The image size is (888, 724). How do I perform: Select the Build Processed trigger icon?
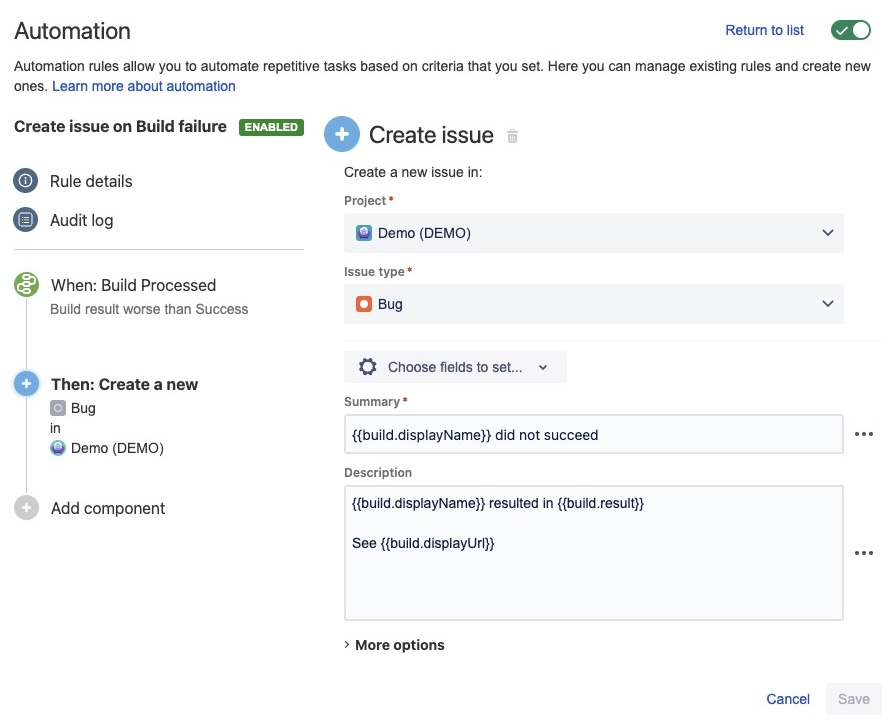point(25,285)
